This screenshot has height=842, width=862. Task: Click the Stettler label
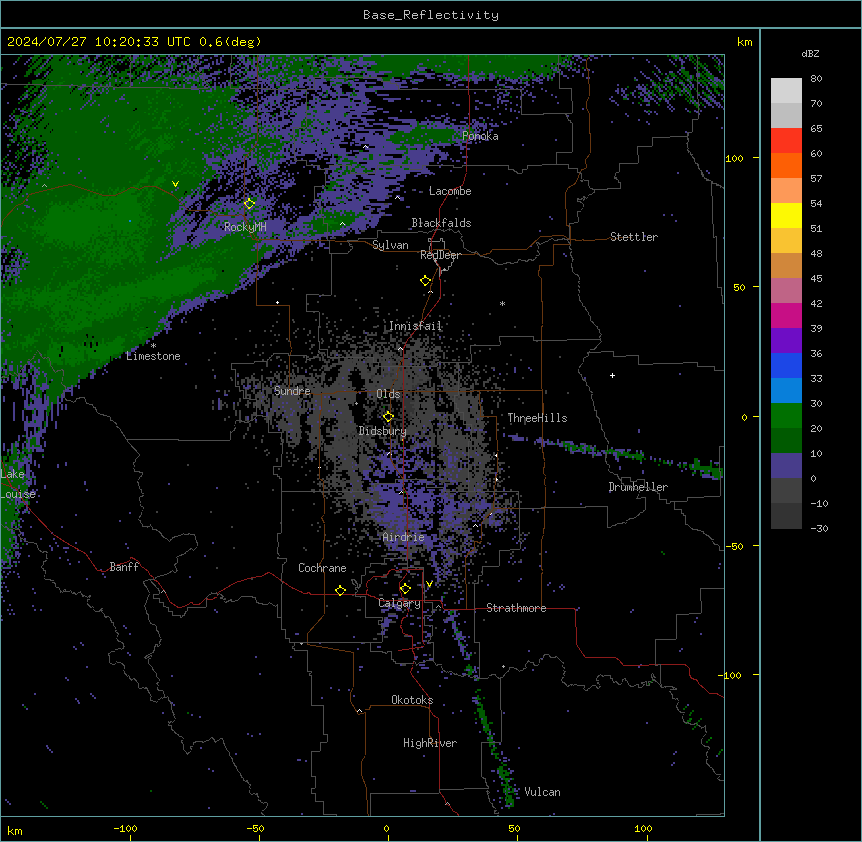(634, 237)
